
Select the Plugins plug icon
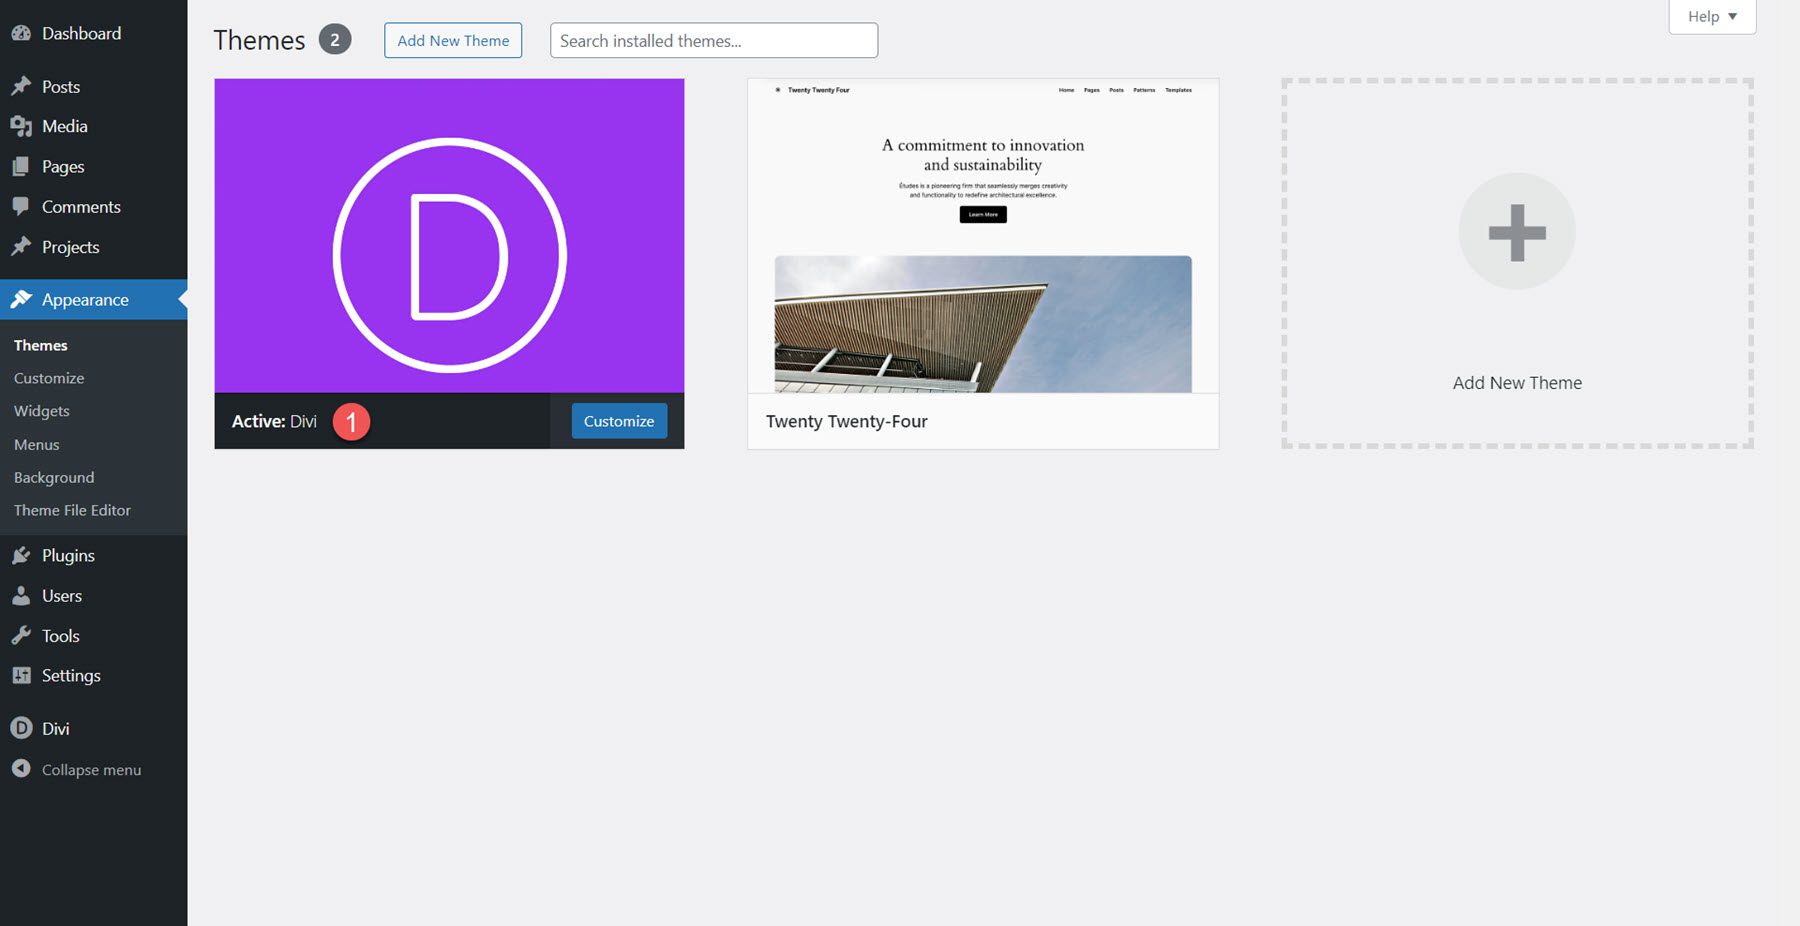(x=22, y=555)
